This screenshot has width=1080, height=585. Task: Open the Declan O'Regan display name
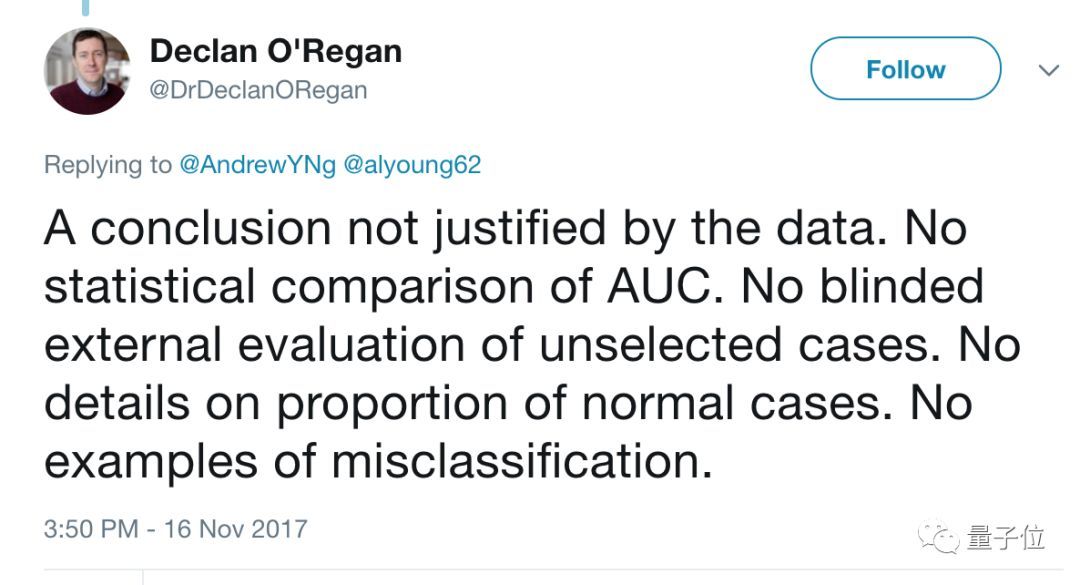tap(275, 51)
